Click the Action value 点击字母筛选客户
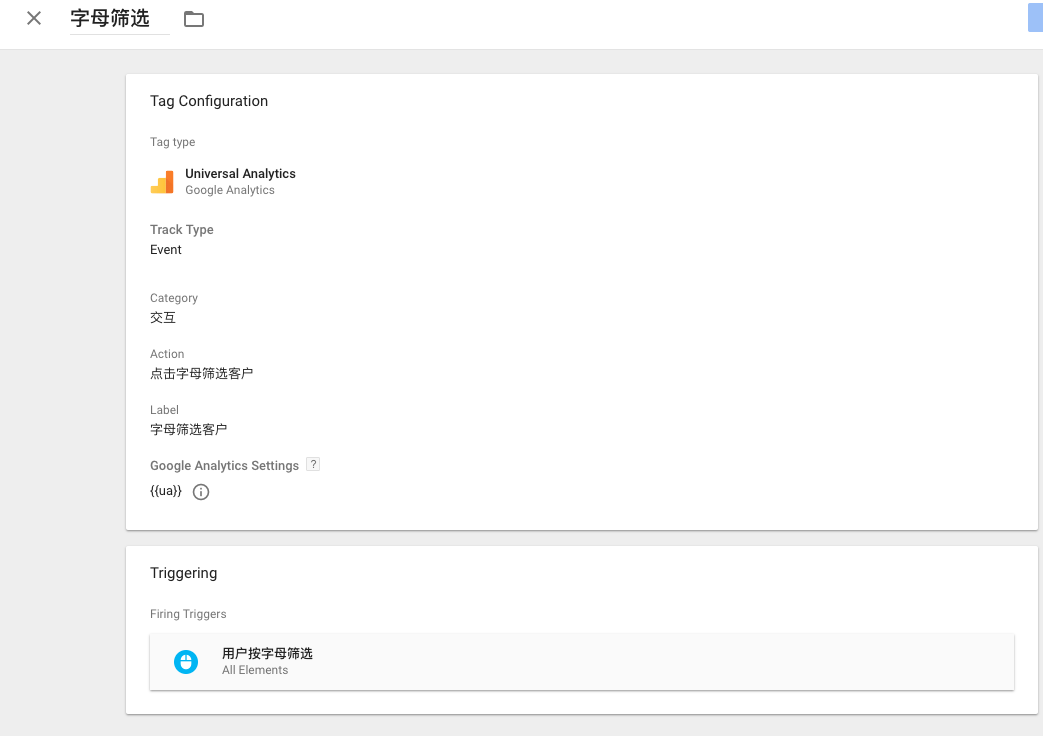The height and width of the screenshot is (736, 1043). [x=202, y=373]
